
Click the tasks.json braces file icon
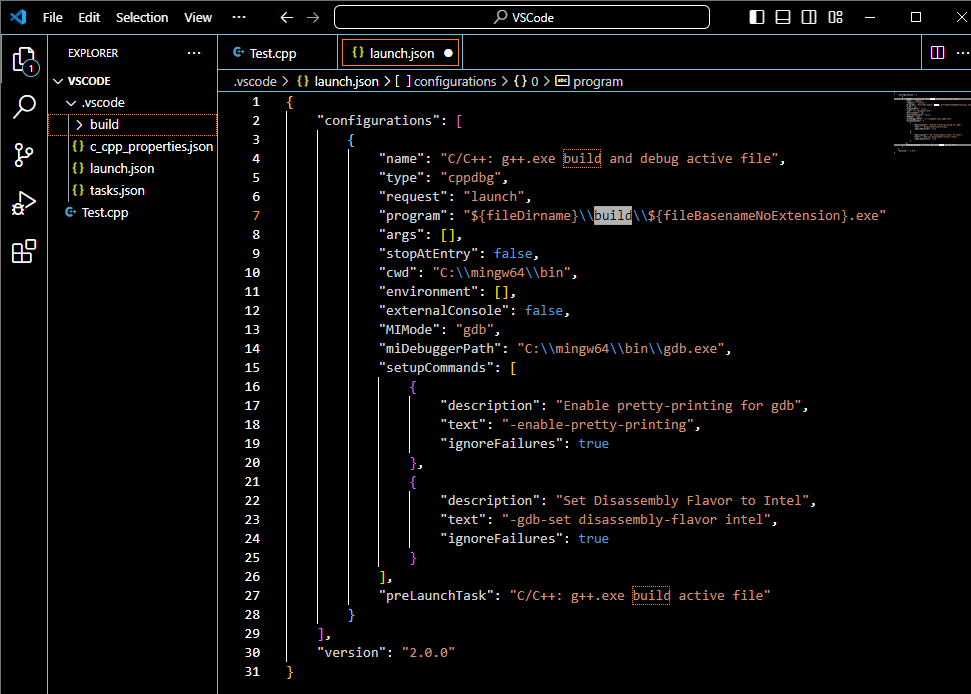pyautogui.click(x=78, y=190)
